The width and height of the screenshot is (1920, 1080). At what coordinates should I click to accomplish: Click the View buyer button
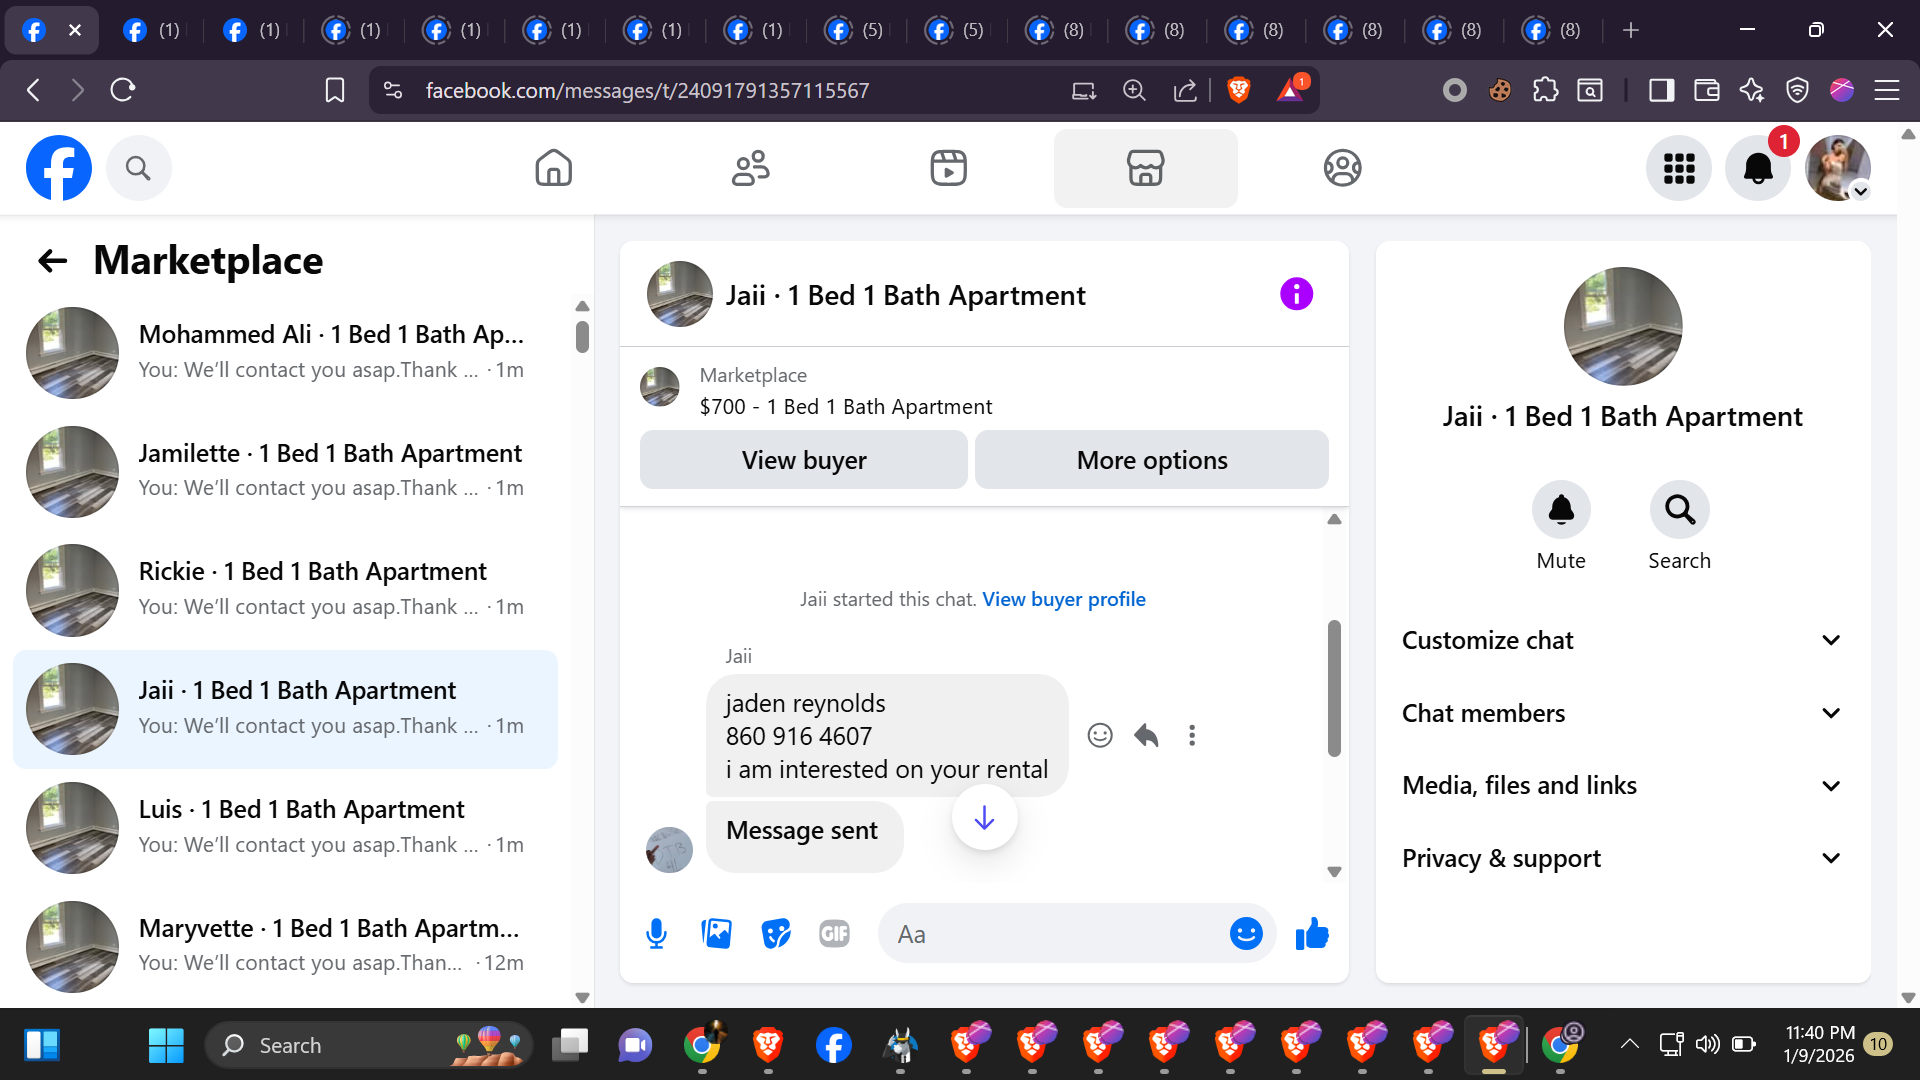[803, 460]
